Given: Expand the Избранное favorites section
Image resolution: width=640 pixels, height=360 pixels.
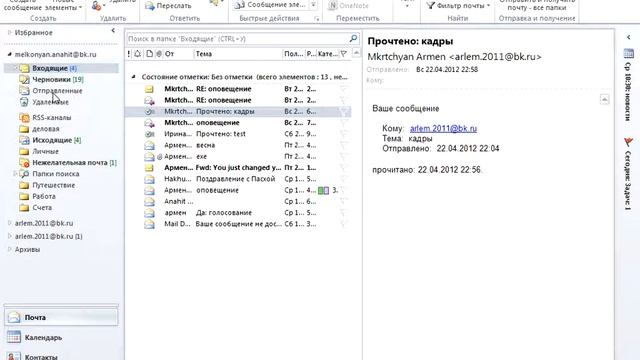Looking at the screenshot, I should click(9, 32).
